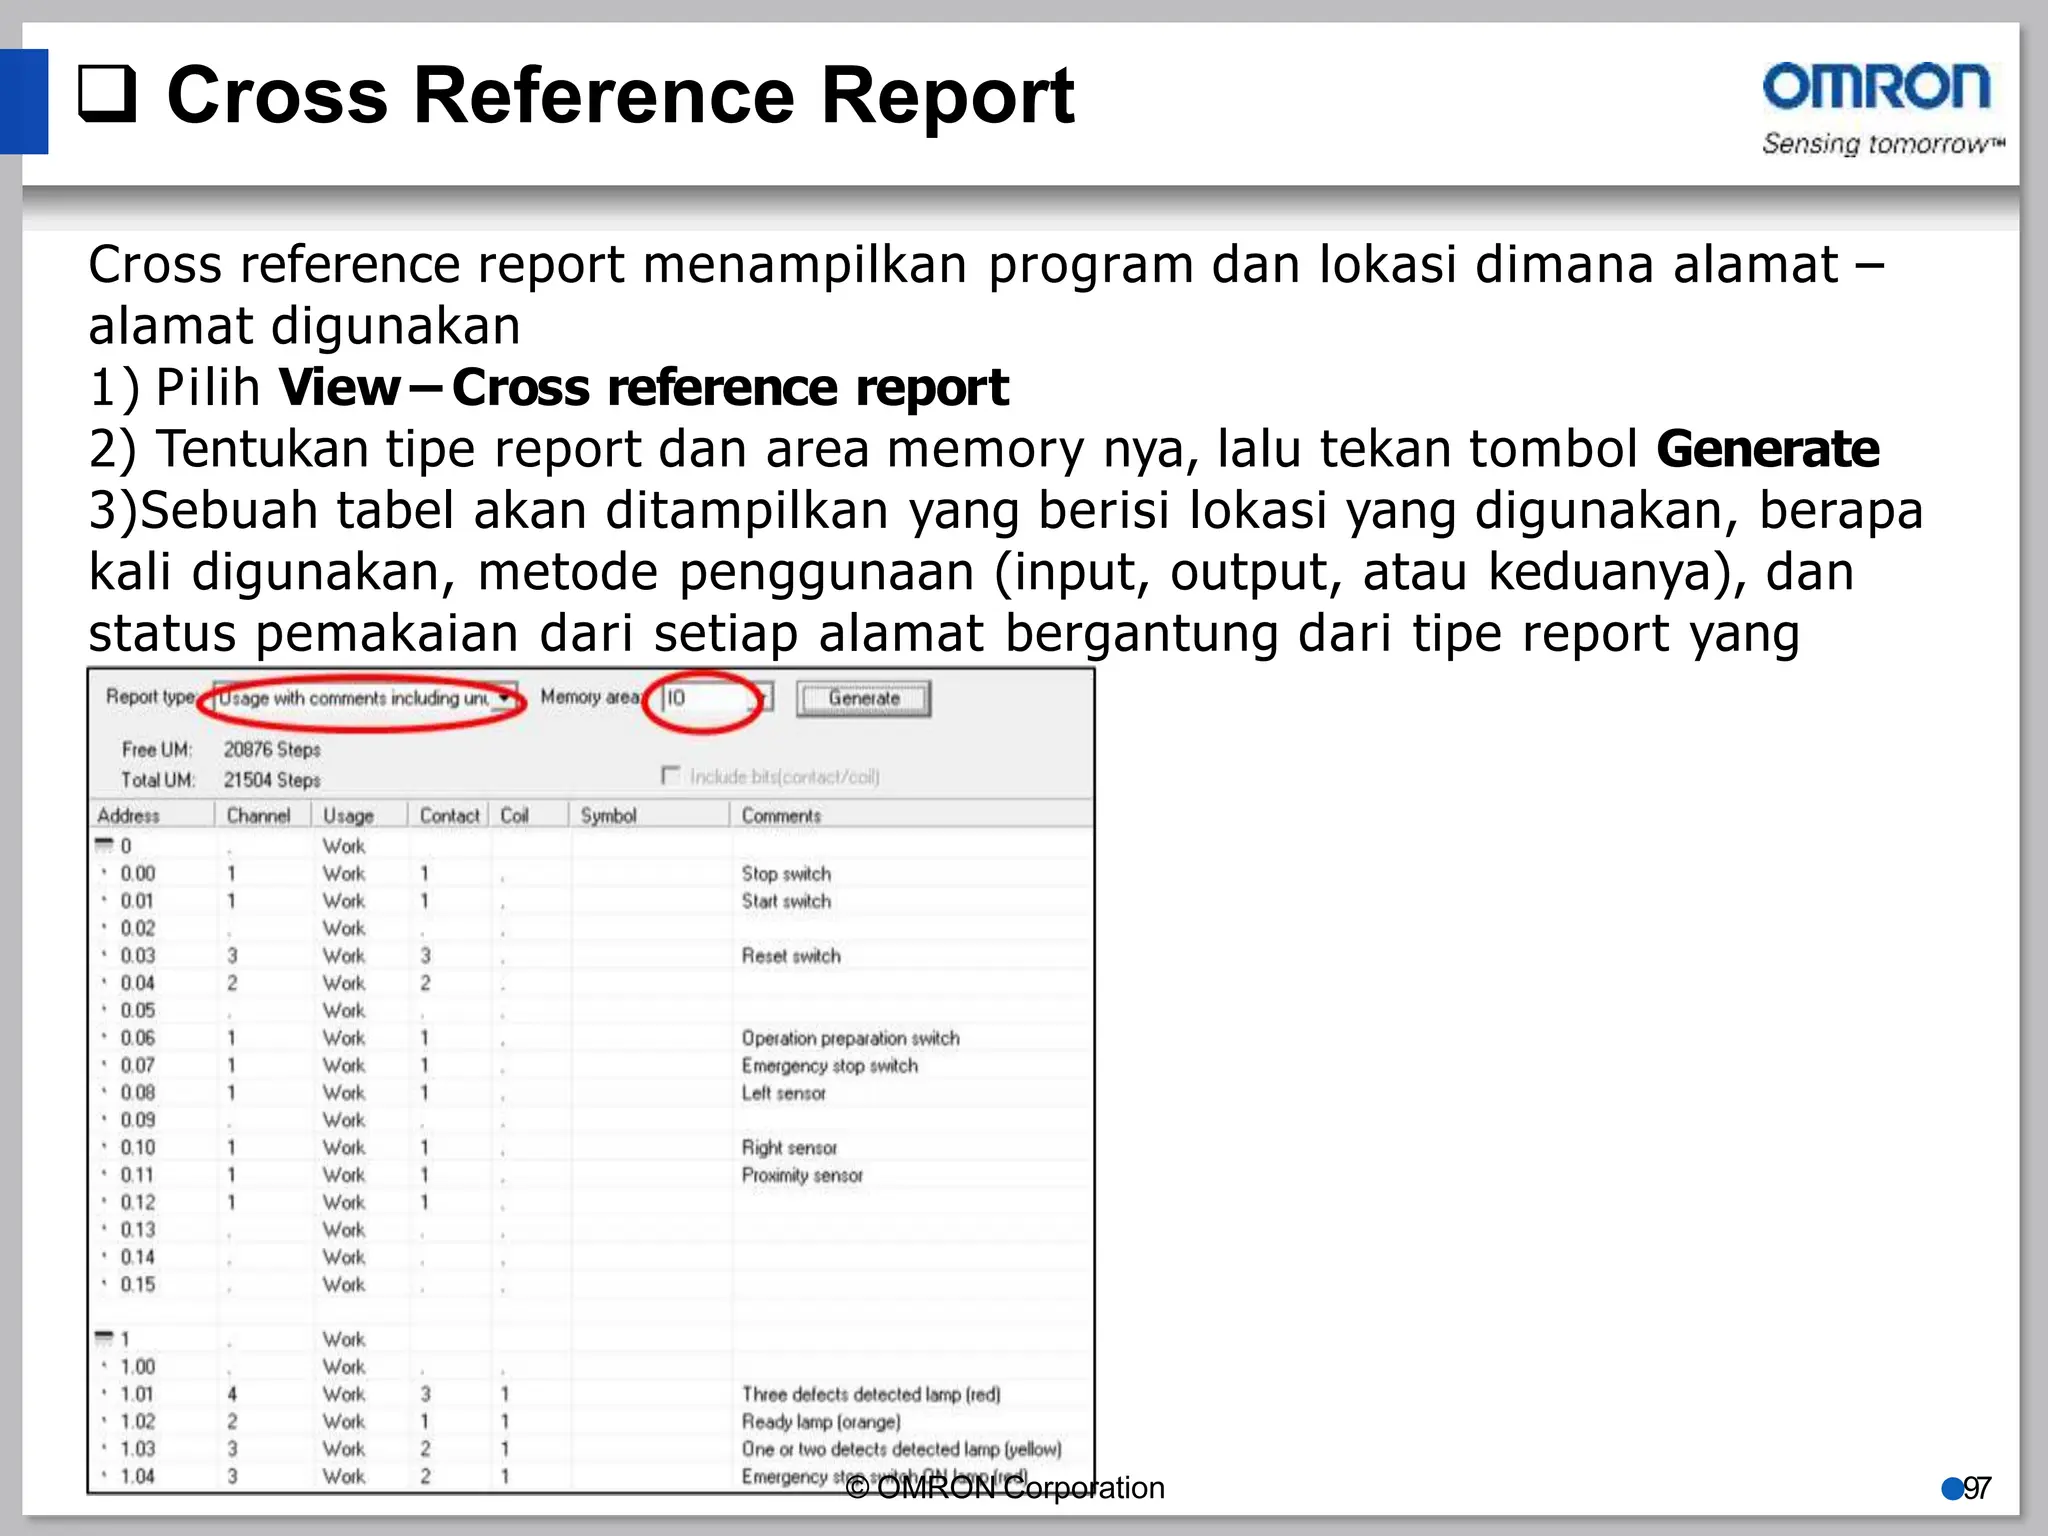Click the Symbol column header
Viewport: 2048px width, 1536px height.
click(648, 815)
